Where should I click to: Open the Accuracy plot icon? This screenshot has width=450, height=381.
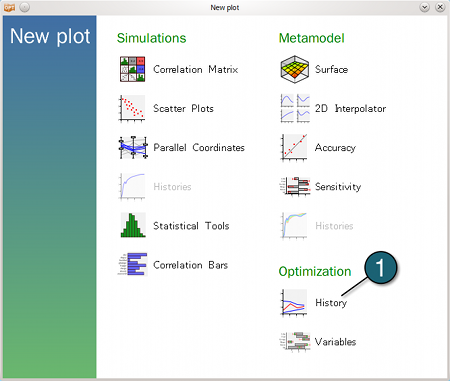294,147
